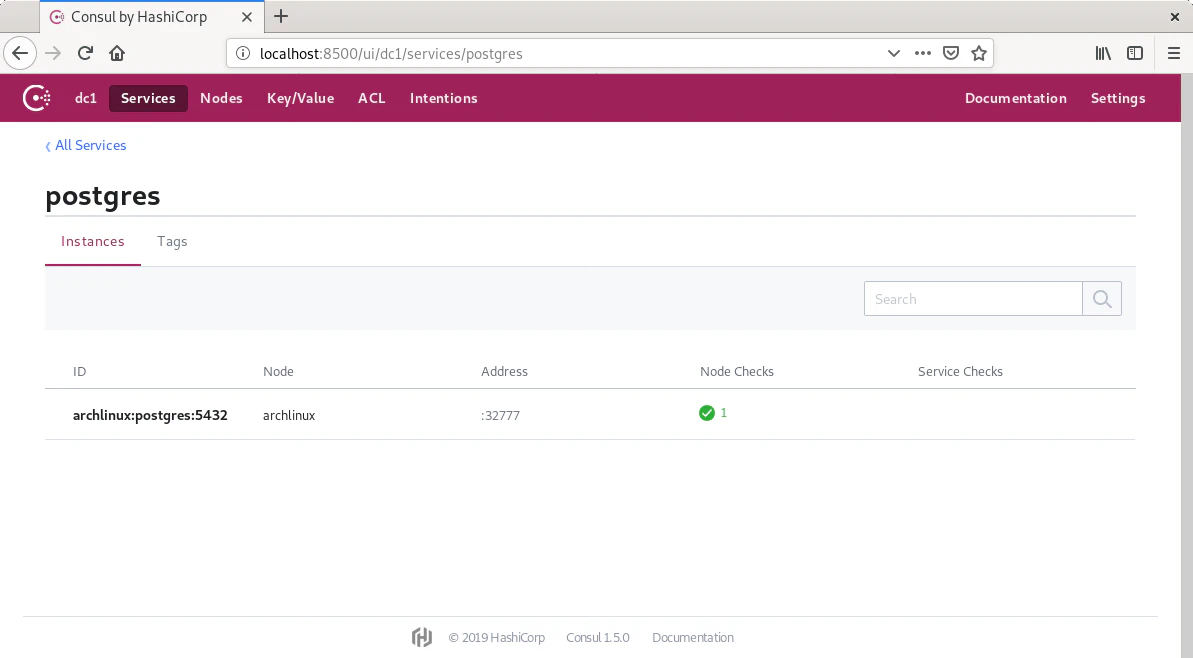Click the search magnifier button
The image size is (1193, 658).
(x=1102, y=299)
